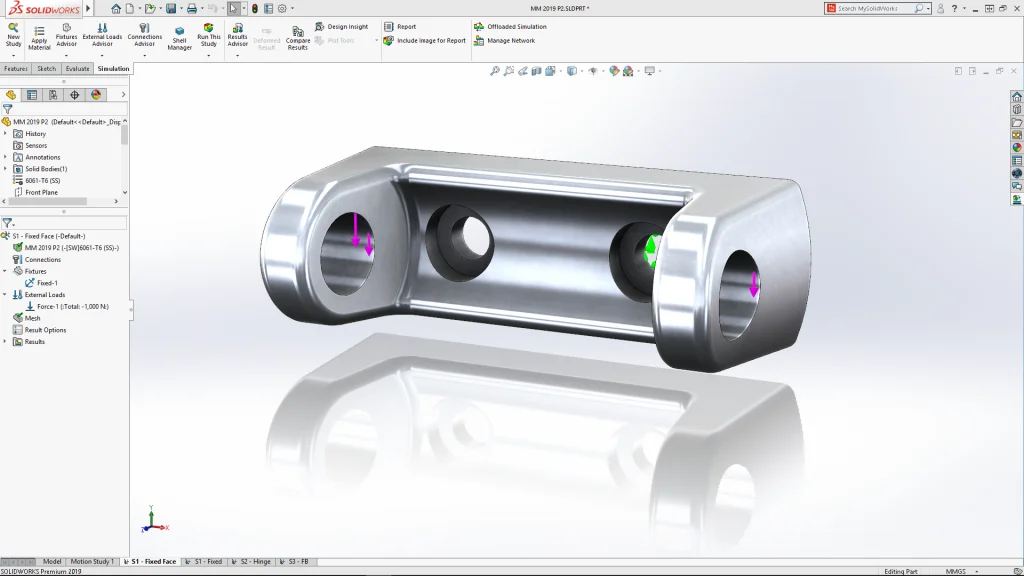
Task: Click the Home icon in the top toolbar
Action: [116, 8]
